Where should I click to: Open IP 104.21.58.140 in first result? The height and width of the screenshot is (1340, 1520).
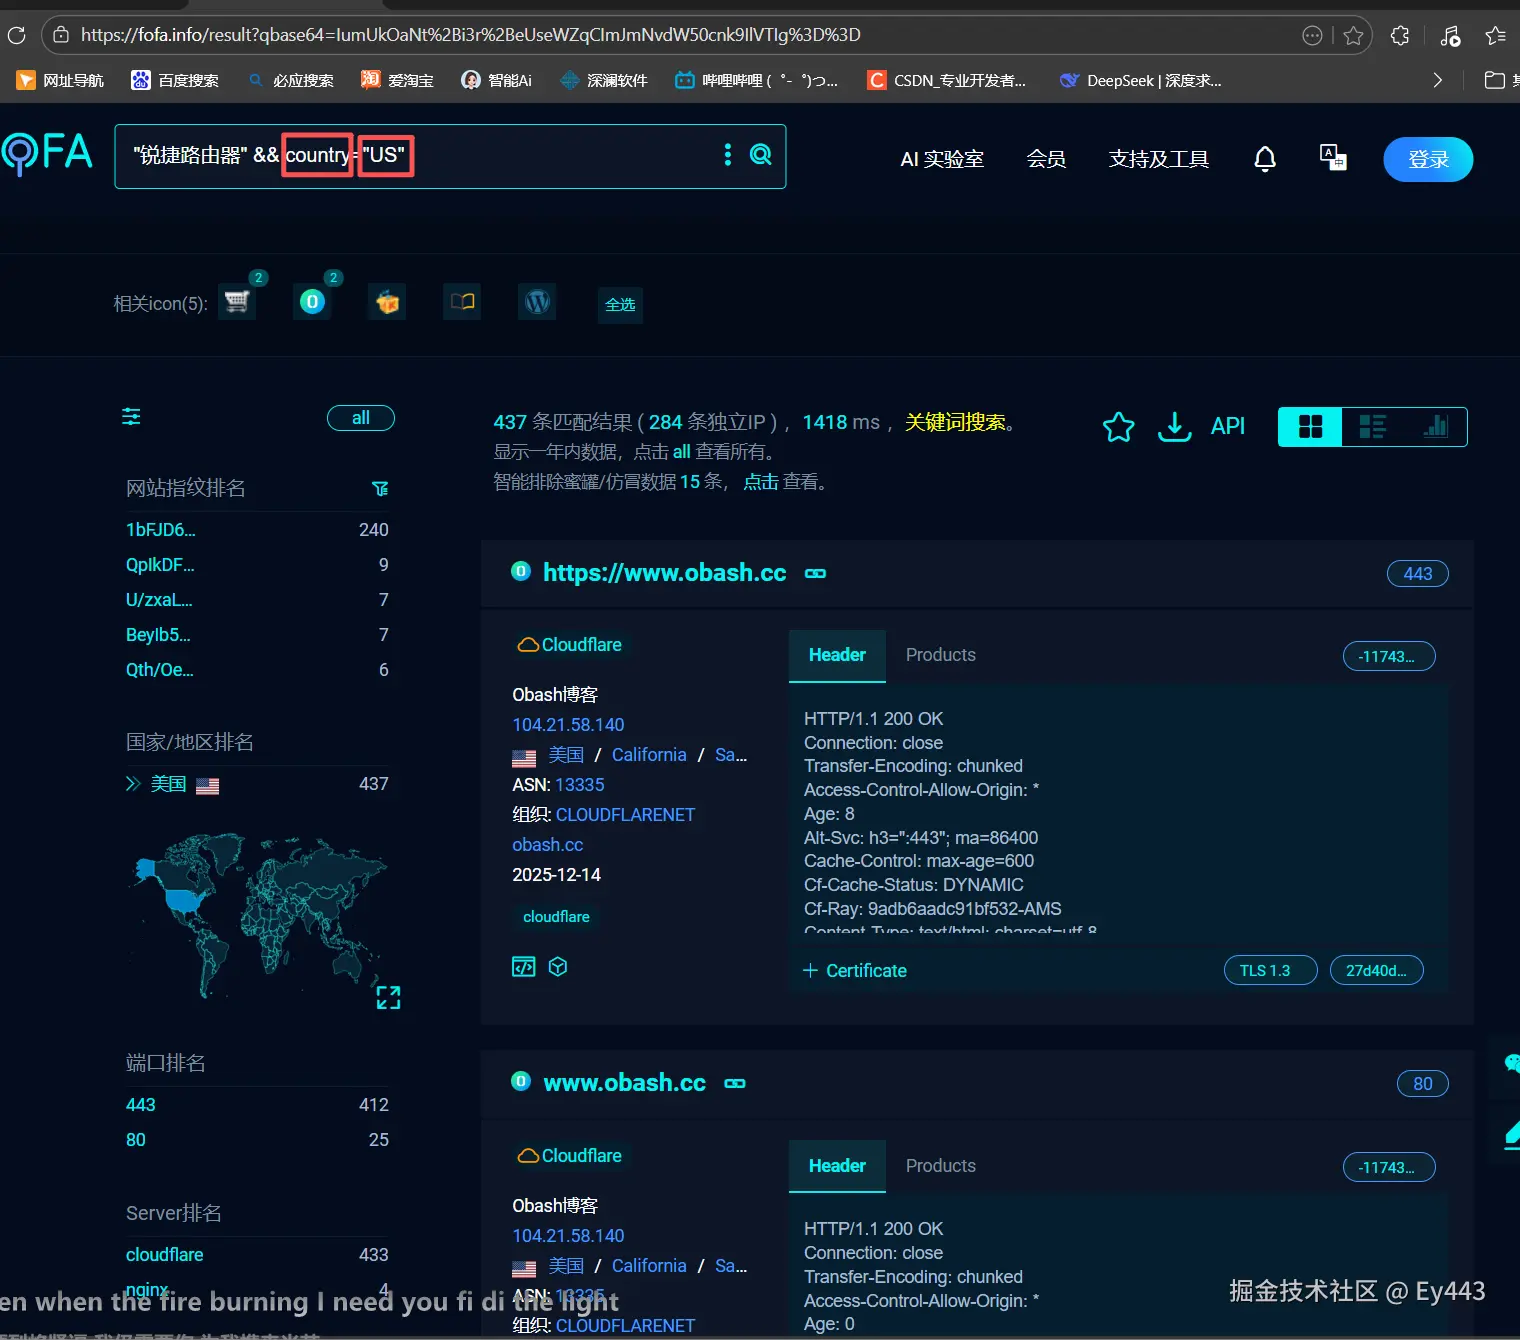click(x=568, y=725)
